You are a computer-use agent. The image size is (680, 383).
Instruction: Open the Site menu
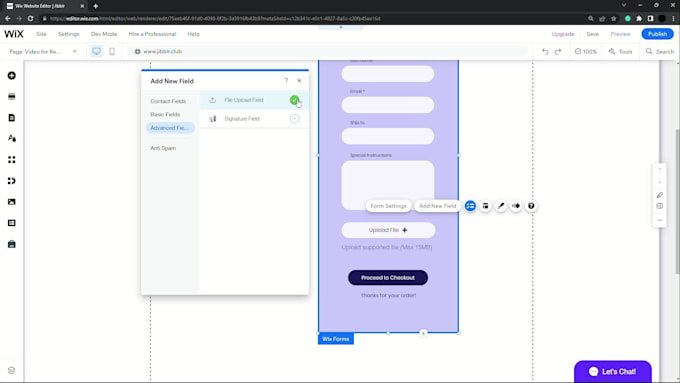[x=41, y=34]
